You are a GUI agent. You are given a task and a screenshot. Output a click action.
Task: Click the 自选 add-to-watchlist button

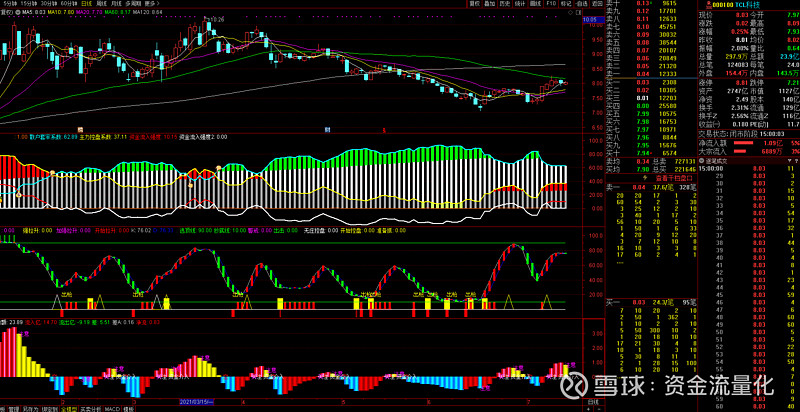coord(581,4)
